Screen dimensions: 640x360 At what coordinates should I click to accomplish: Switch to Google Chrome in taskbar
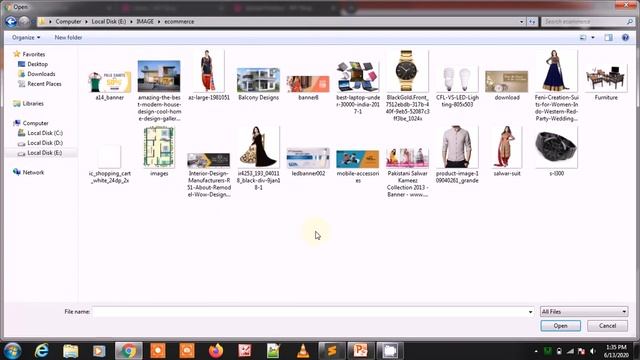tap(129, 351)
